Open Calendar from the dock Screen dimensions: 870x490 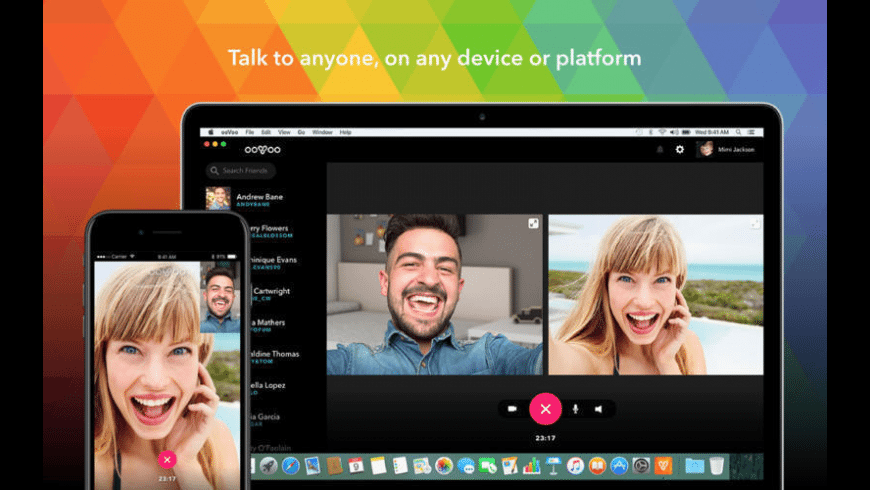(x=356, y=466)
